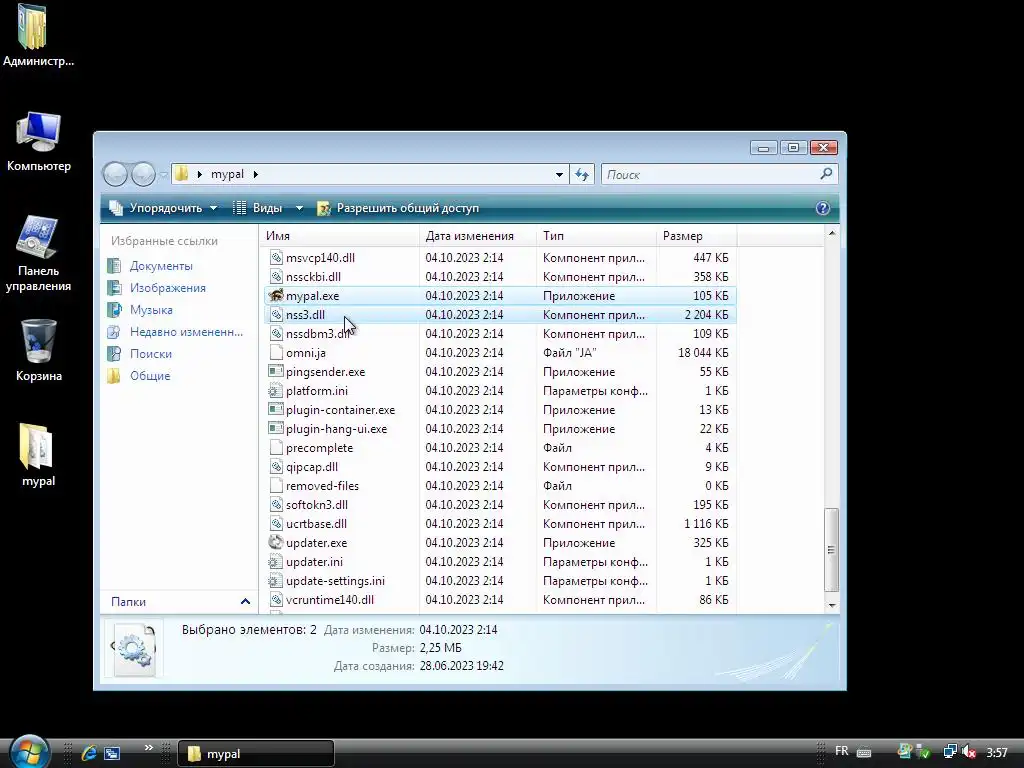1024x768 pixels.
Task: Click the volume muted tray icon
Action: click(x=969, y=752)
